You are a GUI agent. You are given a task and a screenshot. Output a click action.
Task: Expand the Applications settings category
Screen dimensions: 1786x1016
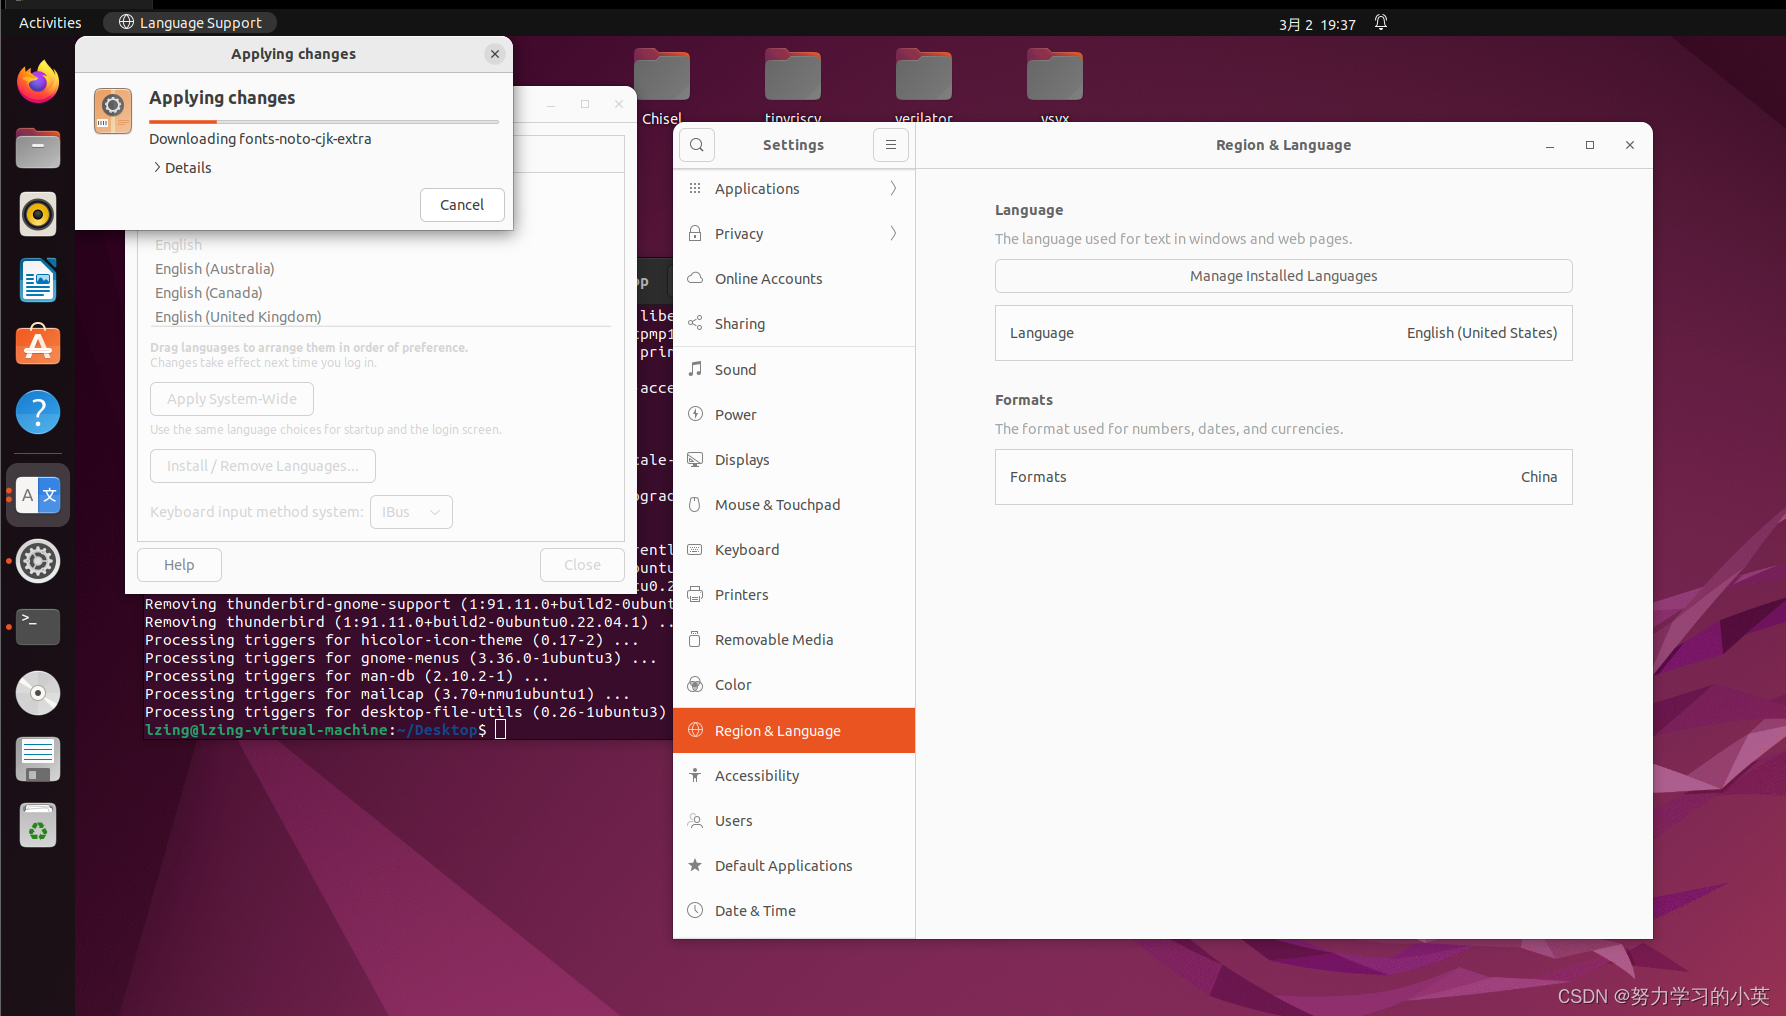tap(757, 188)
